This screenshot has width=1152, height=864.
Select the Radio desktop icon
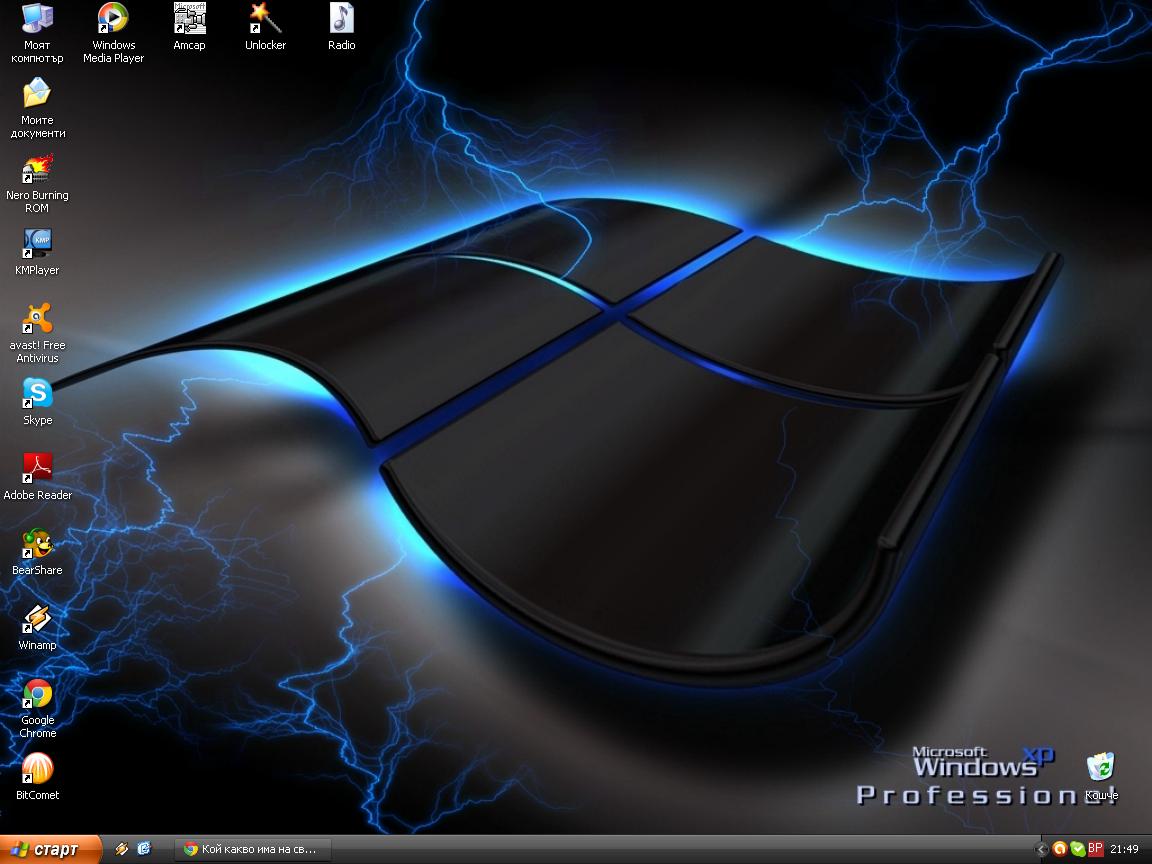click(341, 19)
